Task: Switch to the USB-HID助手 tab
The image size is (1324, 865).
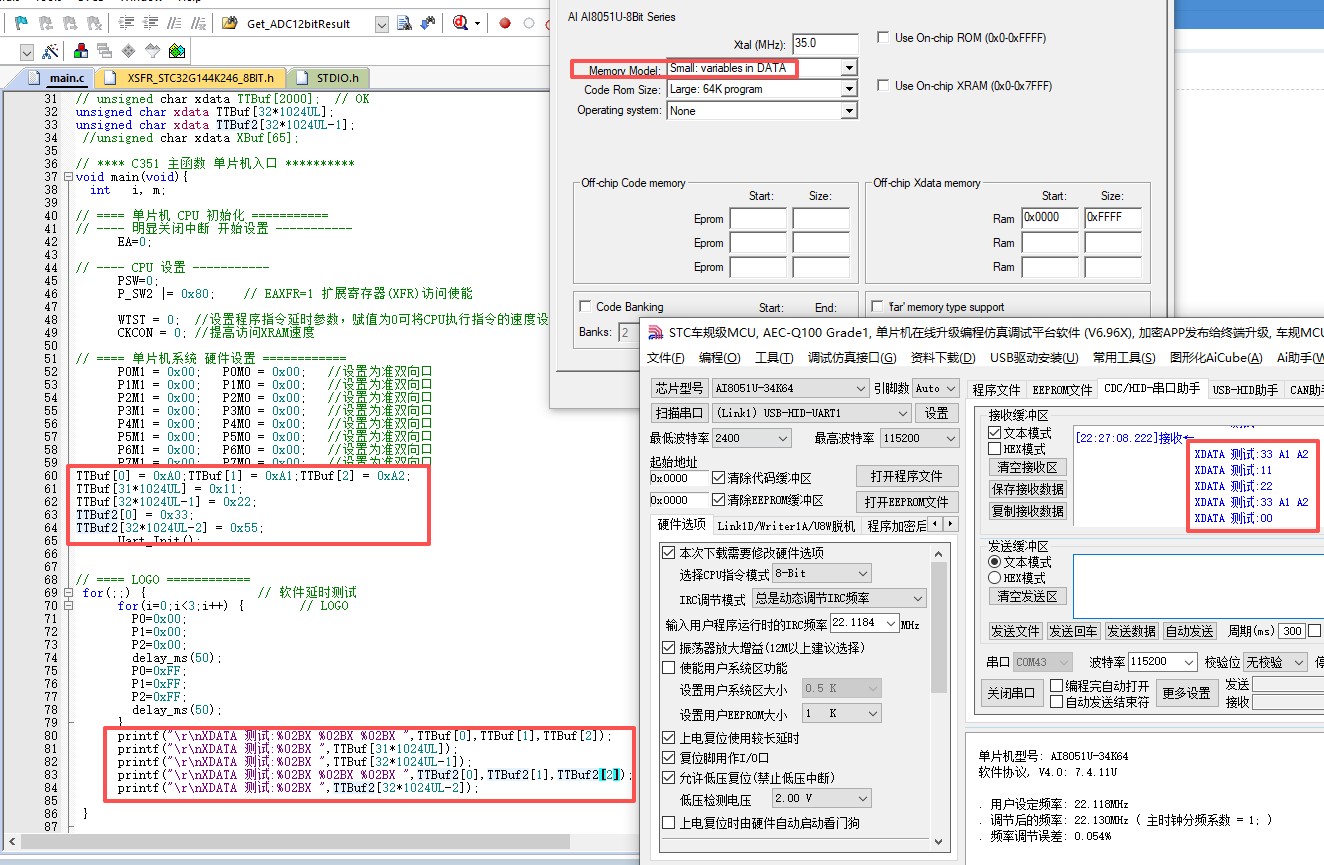Action: pyautogui.click(x=1244, y=389)
